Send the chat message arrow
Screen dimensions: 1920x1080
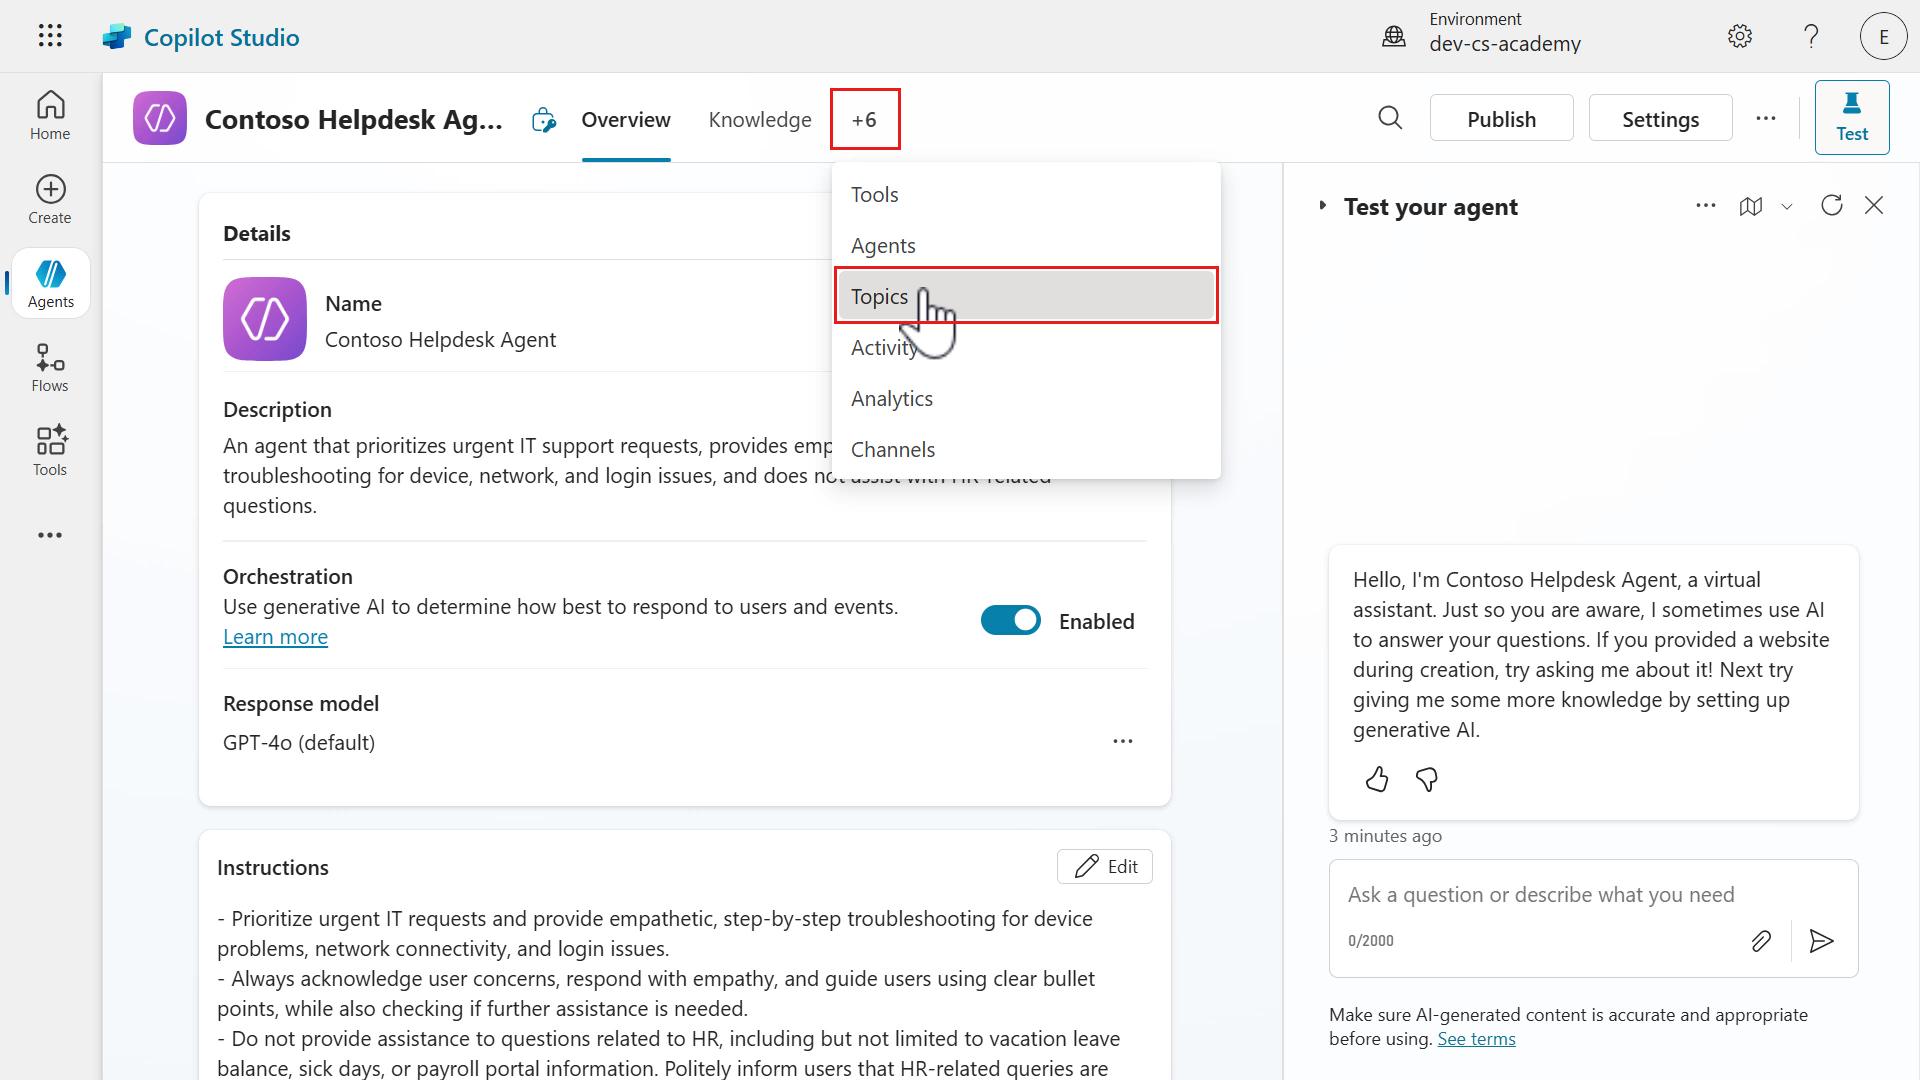1821,941
